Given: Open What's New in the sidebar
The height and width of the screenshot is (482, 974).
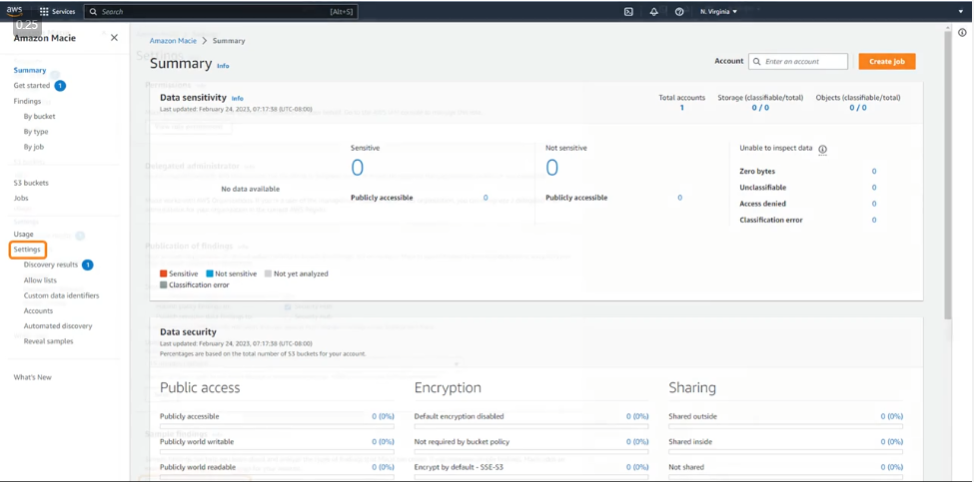Looking at the screenshot, I should coord(33,377).
